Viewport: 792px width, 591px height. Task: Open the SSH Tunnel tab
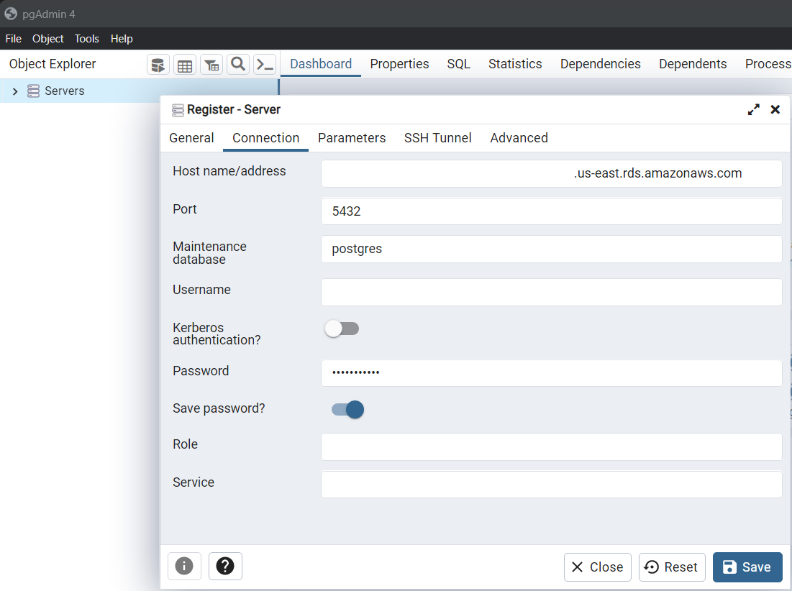pyautogui.click(x=437, y=138)
